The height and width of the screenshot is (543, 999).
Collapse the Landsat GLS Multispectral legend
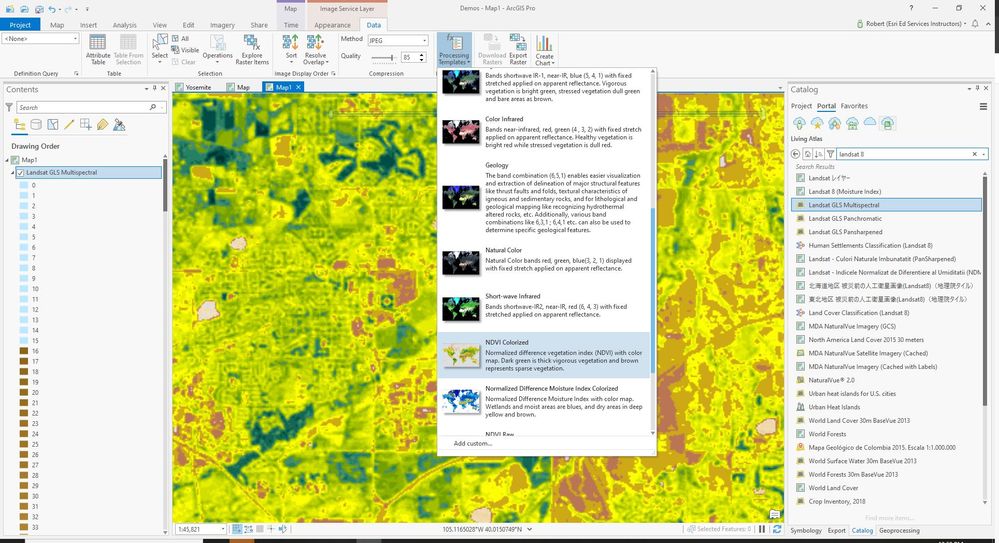(x=13, y=173)
